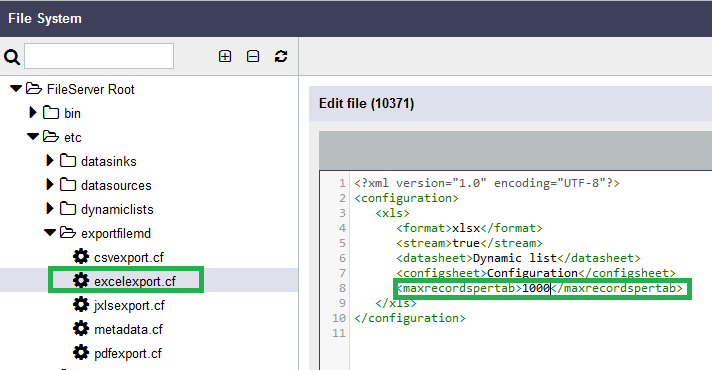Viewport: 712px width, 370px height.
Task: Click gear icon of csvexport.cf
Action: point(81,257)
